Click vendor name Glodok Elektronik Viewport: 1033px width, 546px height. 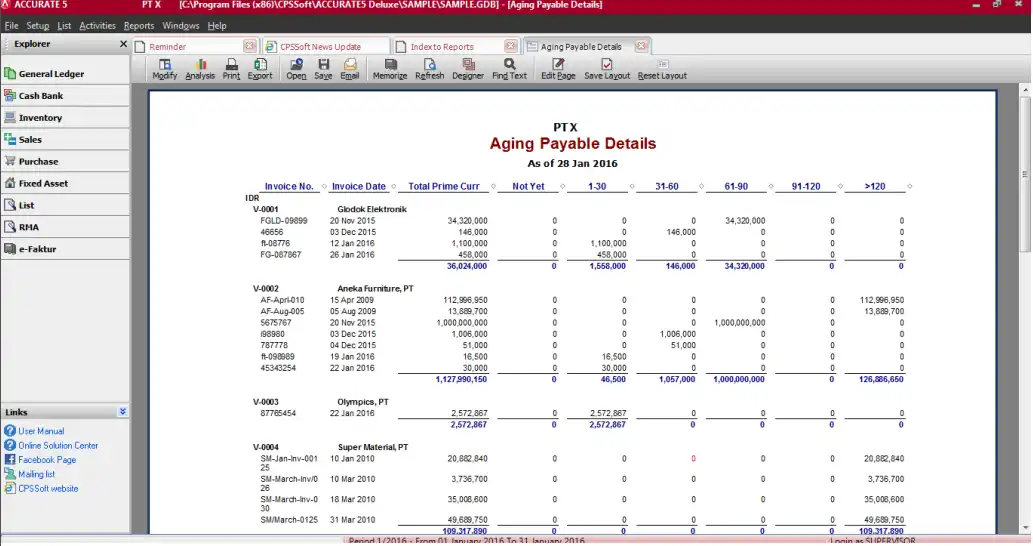tap(372, 209)
